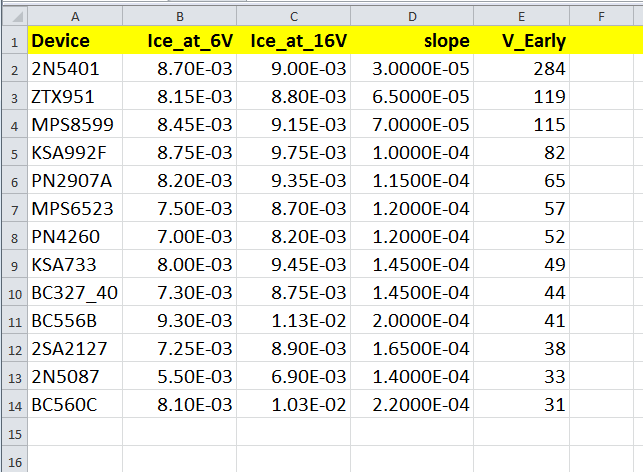The image size is (643, 472).
Task: Click Ice_at_6V value 5.50E-03
Action: tap(180, 376)
